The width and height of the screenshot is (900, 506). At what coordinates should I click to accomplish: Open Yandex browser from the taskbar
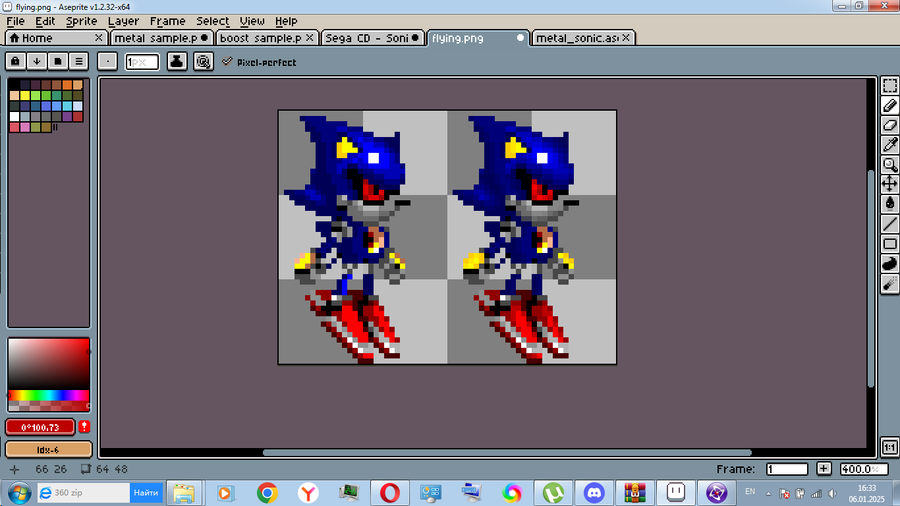coord(308,493)
